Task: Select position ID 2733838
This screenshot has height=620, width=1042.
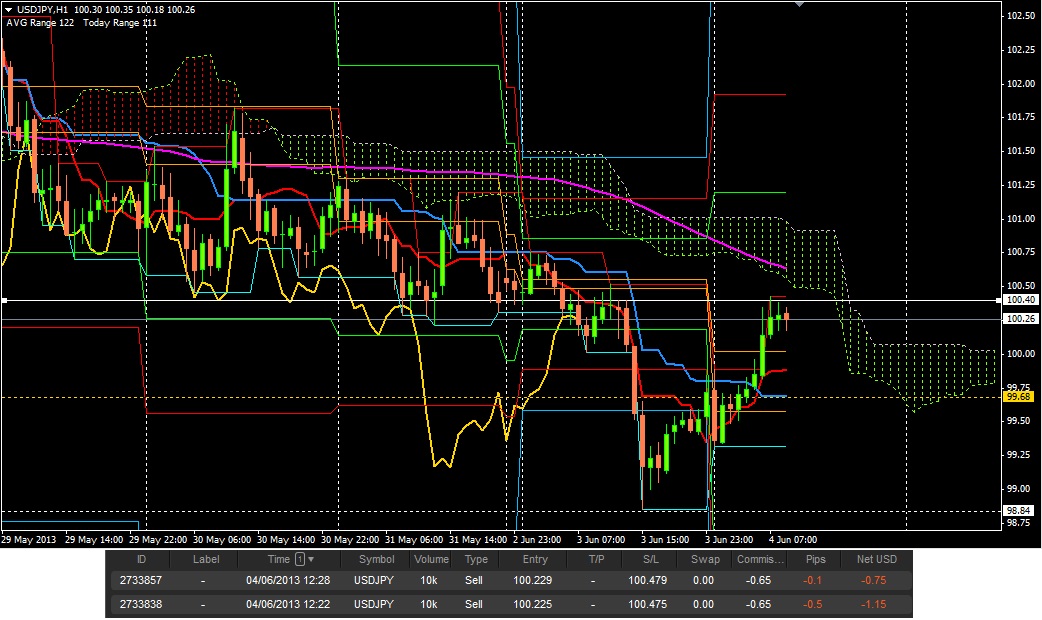Action: tap(141, 604)
